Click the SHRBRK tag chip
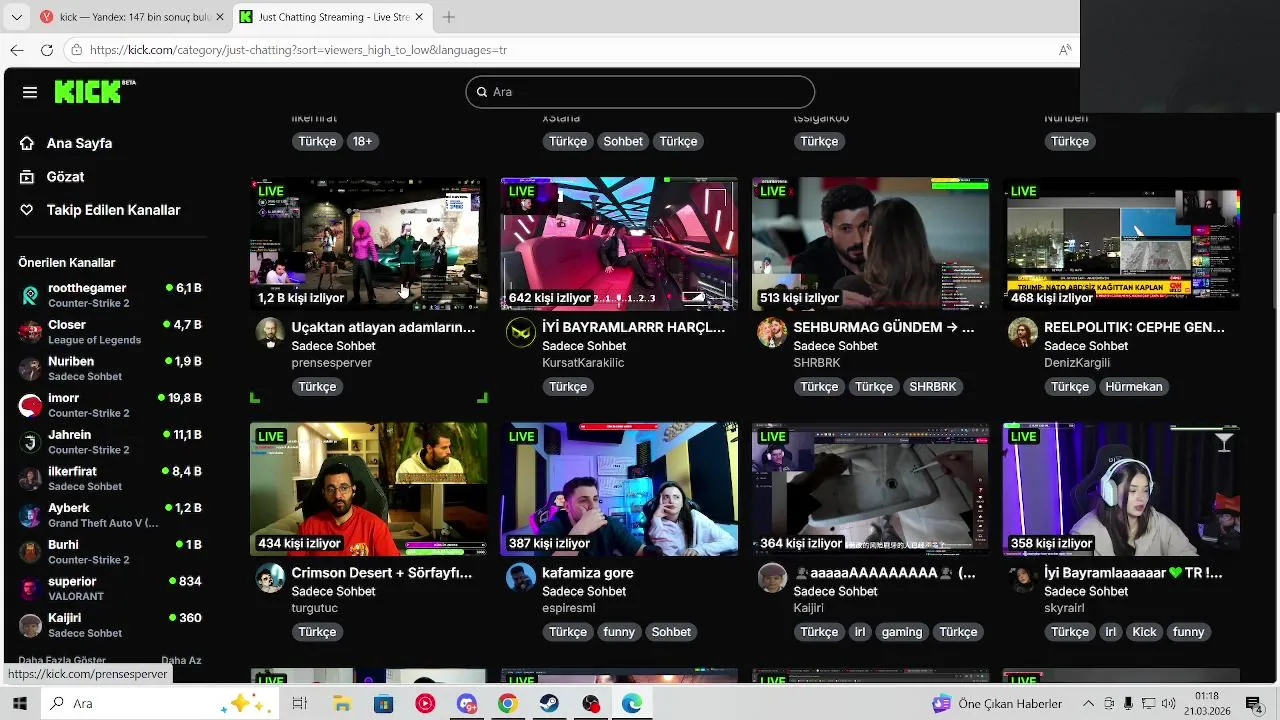The width and height of the screenshot is (1280, 720). [x=932, y=387]
